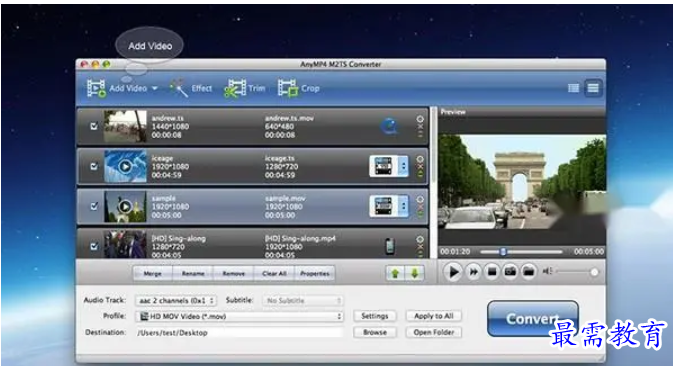673x366 pixels.
Task: Select the sample video thumbnail
Action: click(125, 206)
